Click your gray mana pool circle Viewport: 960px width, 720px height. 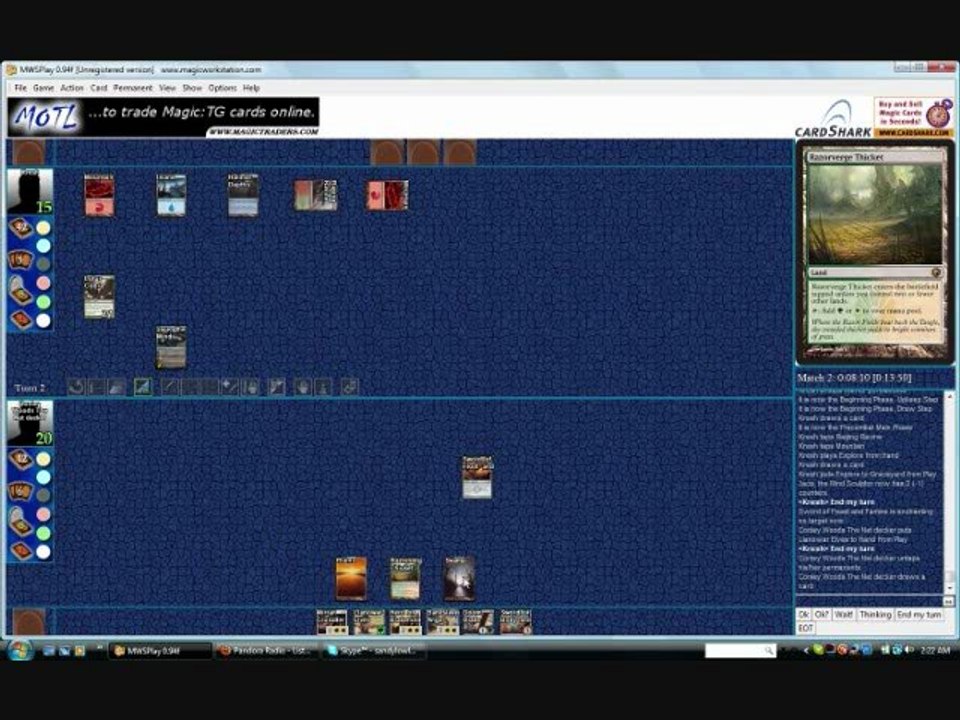point(43,495)
